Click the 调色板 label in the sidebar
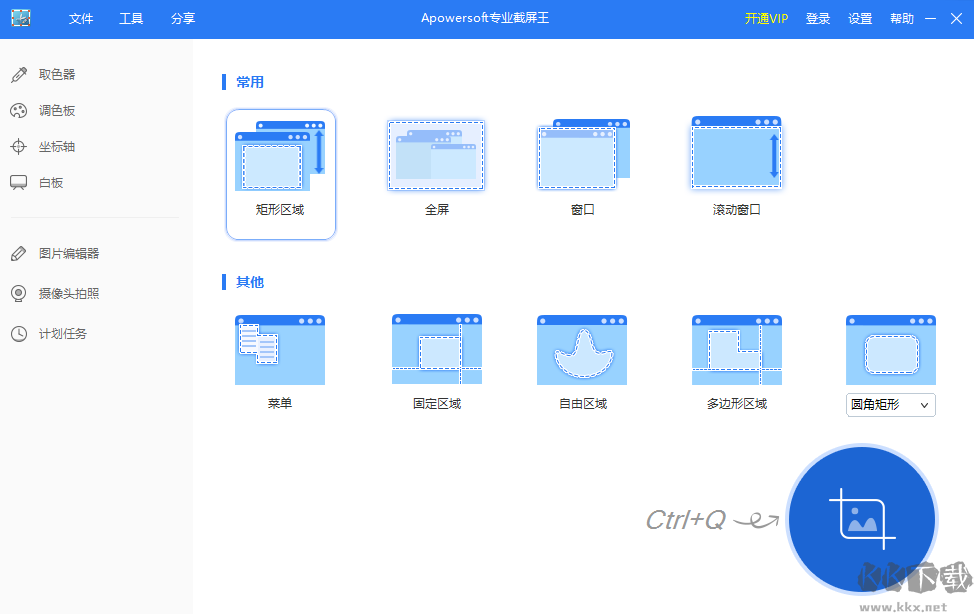The height and width of the screenshot is (614, 974). point(57,111)
